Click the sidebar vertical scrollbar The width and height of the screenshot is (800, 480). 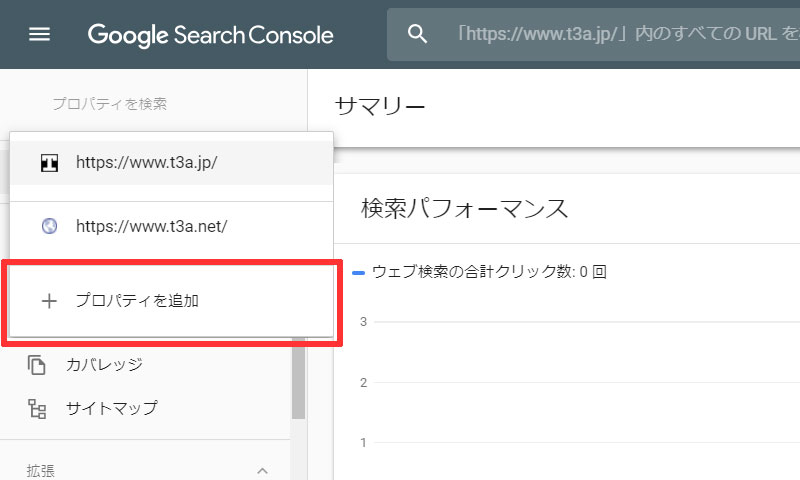point(298,378)
